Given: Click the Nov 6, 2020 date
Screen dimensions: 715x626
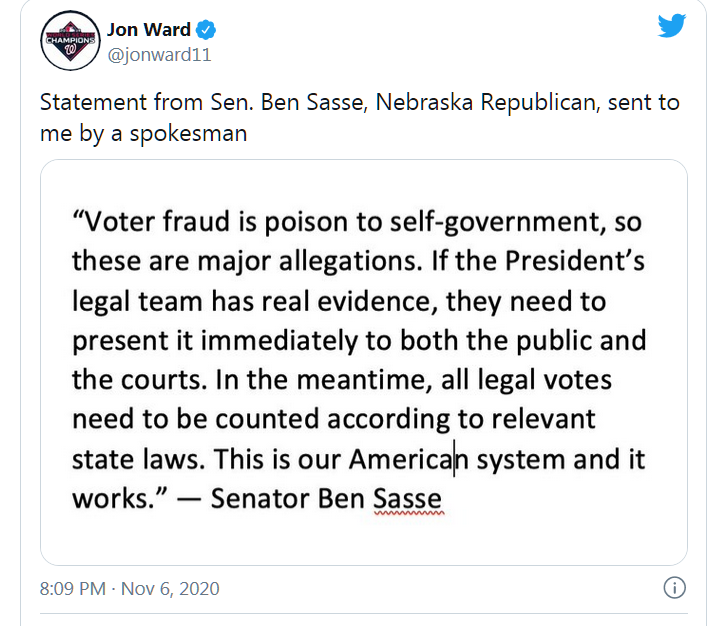Looking at the screenshot, I should click(170, 588).
